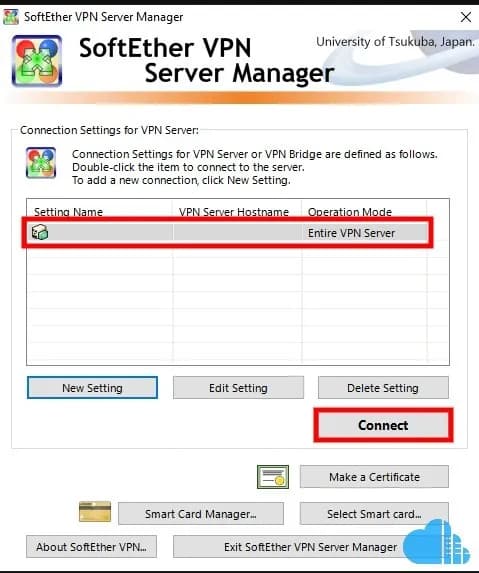Viewport: 479px width, 573px height.
Task: Sort by the Setting Name column header
Action: 99,212
